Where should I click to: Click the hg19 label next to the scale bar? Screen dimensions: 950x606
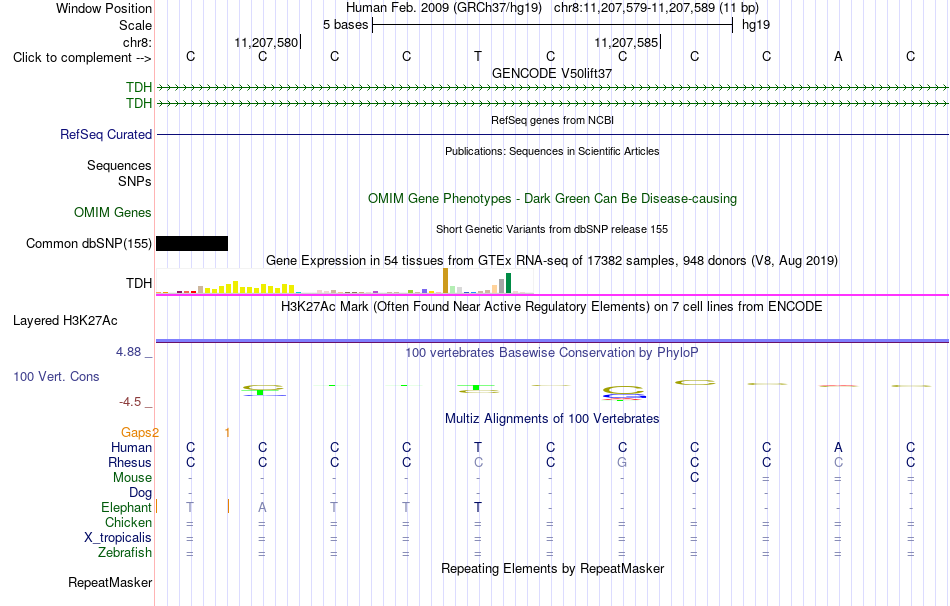[756, 25]
